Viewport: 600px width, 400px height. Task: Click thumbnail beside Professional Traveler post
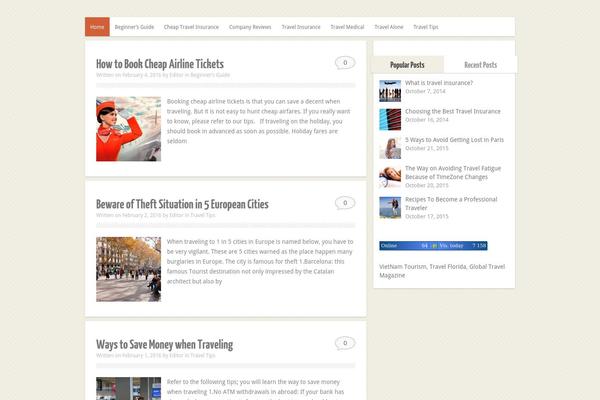[x=390, y=207]
